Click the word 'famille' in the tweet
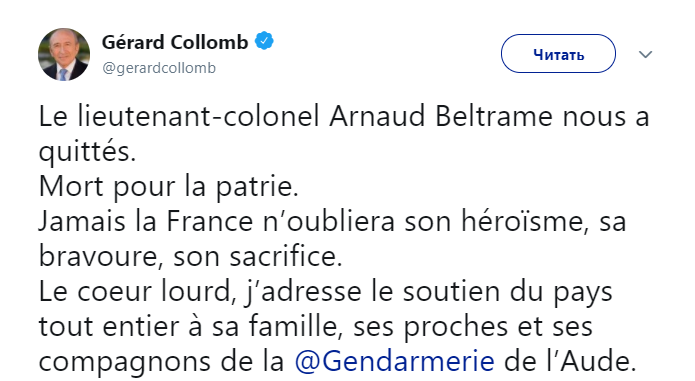 click(x=295, y=326)
